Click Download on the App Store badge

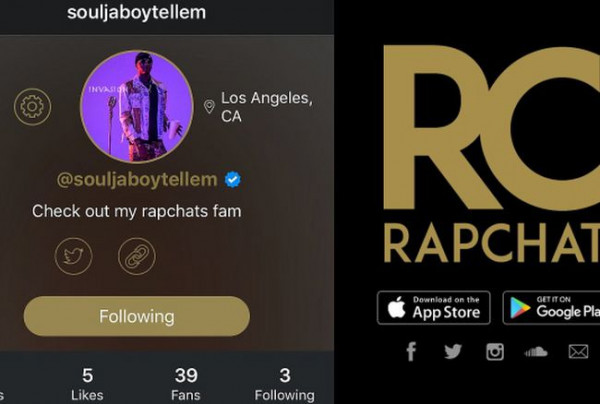point(434,308)
